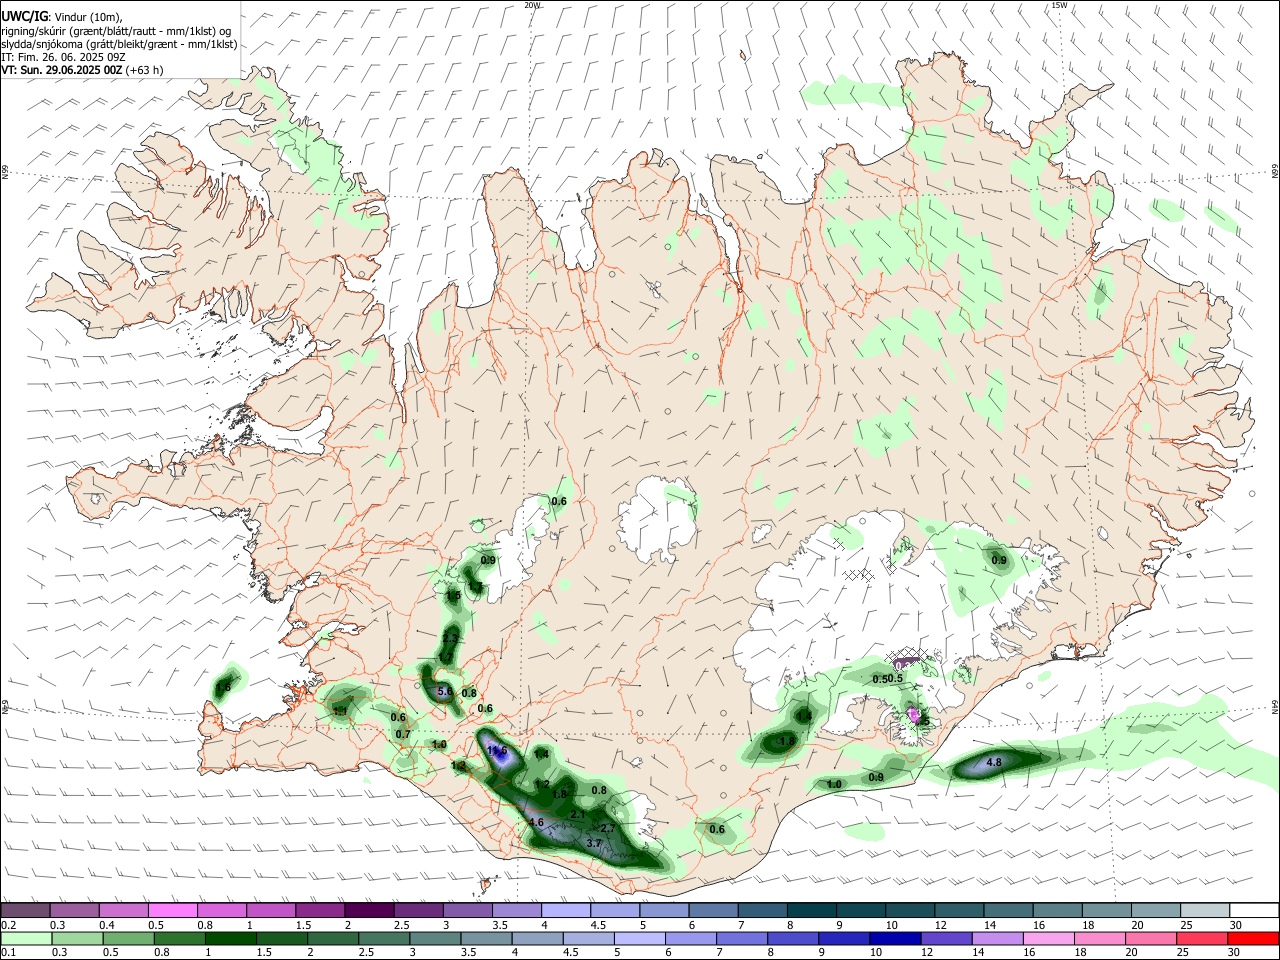Click the 2.1 precipitation label
Image resolution: width=1280 pixels, height=960 pixels.
click(577, 815)
